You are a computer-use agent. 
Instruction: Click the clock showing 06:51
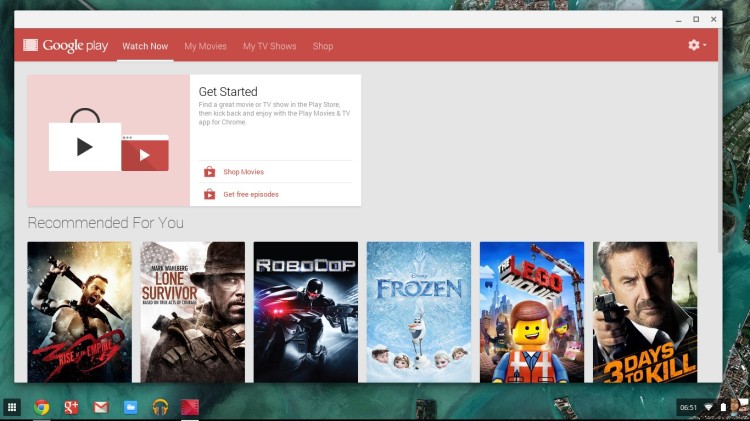(688, 408)
